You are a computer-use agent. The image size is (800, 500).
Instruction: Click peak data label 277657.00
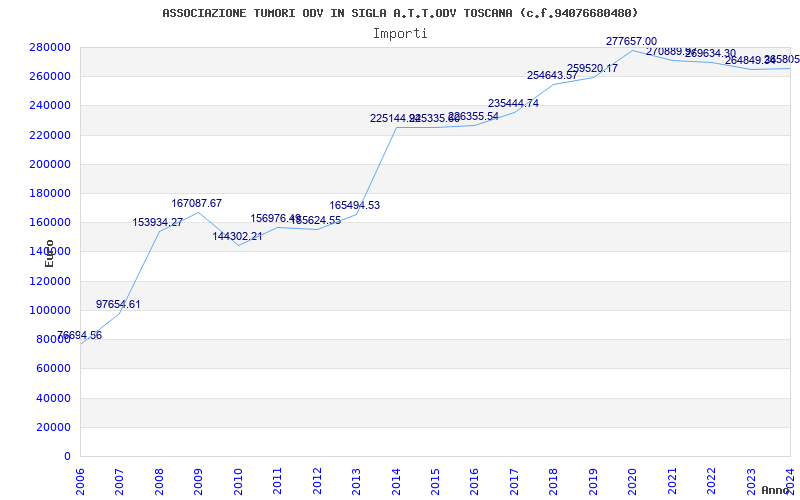tap(632, 41)
